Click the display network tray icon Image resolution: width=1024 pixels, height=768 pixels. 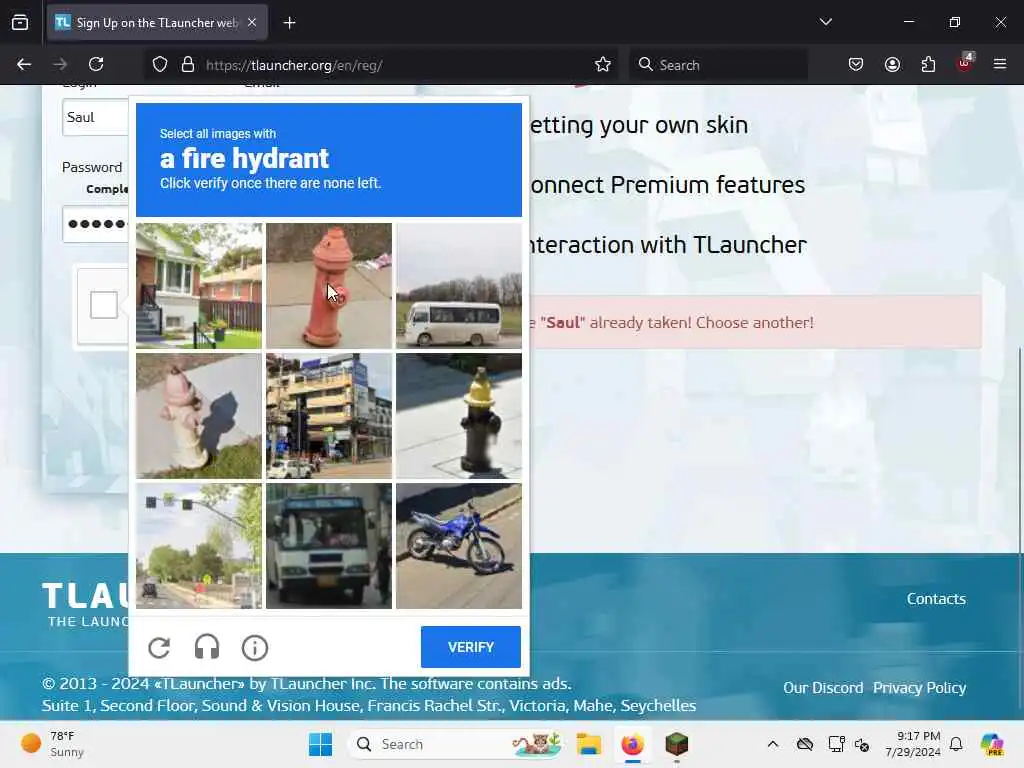[x=836, y=744]
